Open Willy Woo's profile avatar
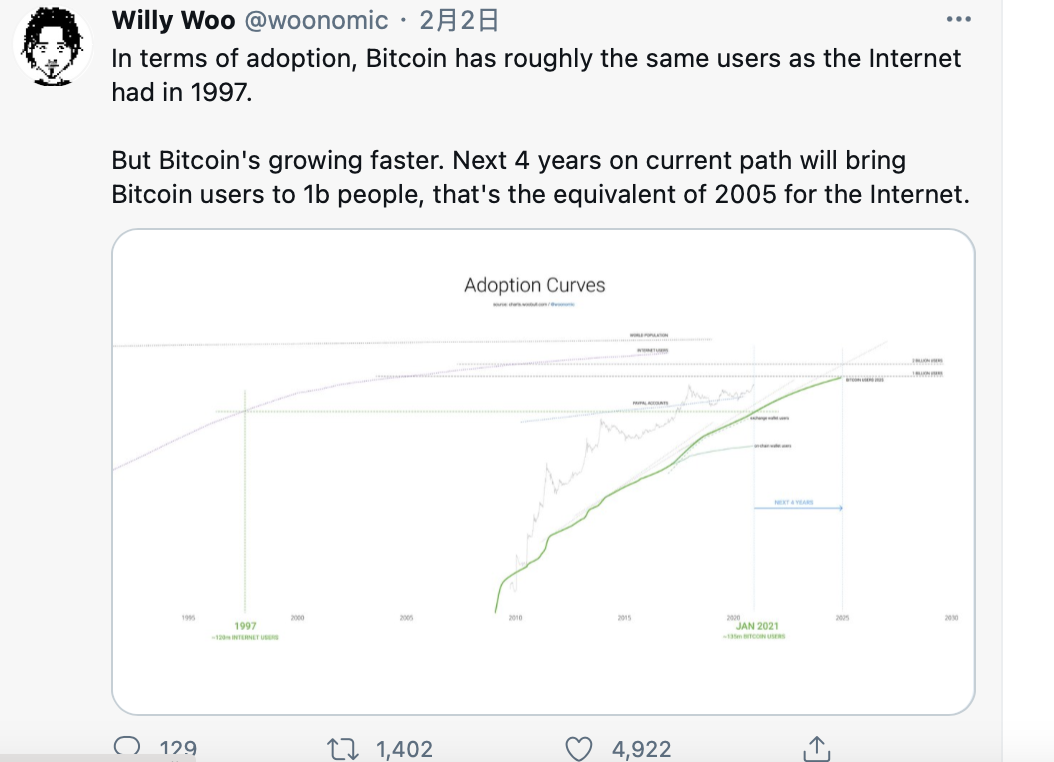The image size is (1054, 762). point(52,46)
